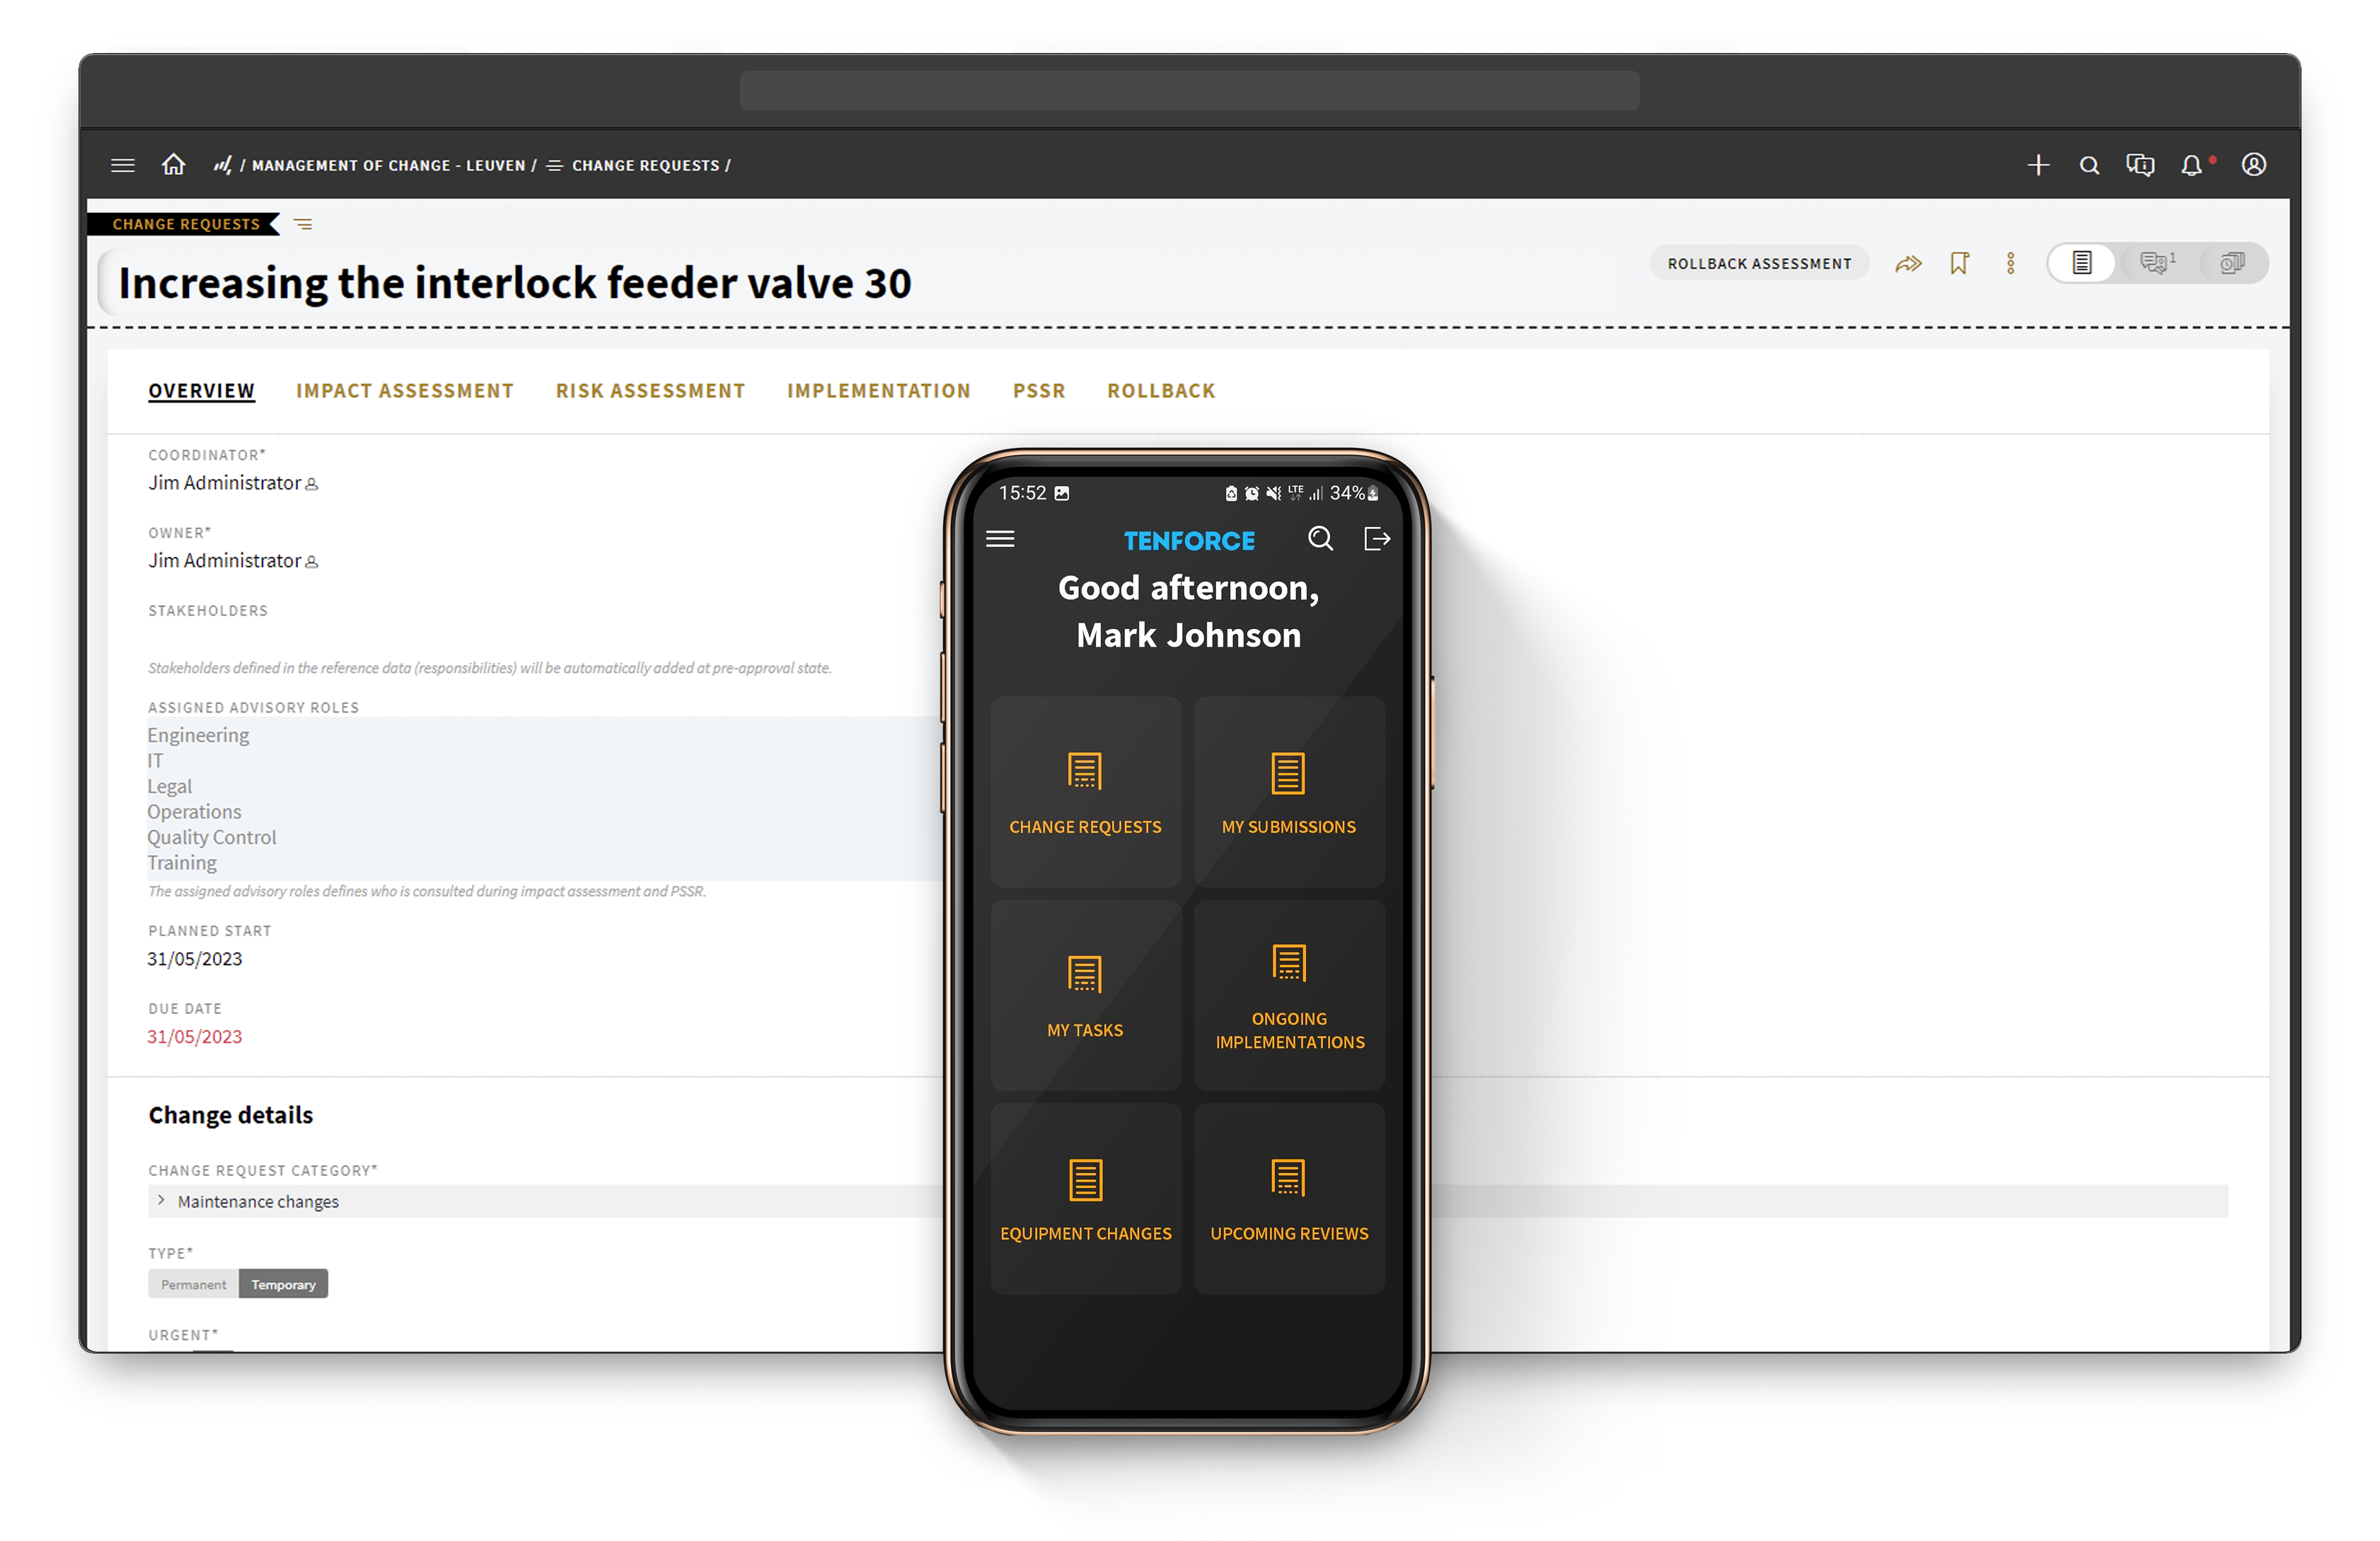This screenshot has width=2380, height=1541.
Task: Bookmark this change request
Action: (1959, 263)
